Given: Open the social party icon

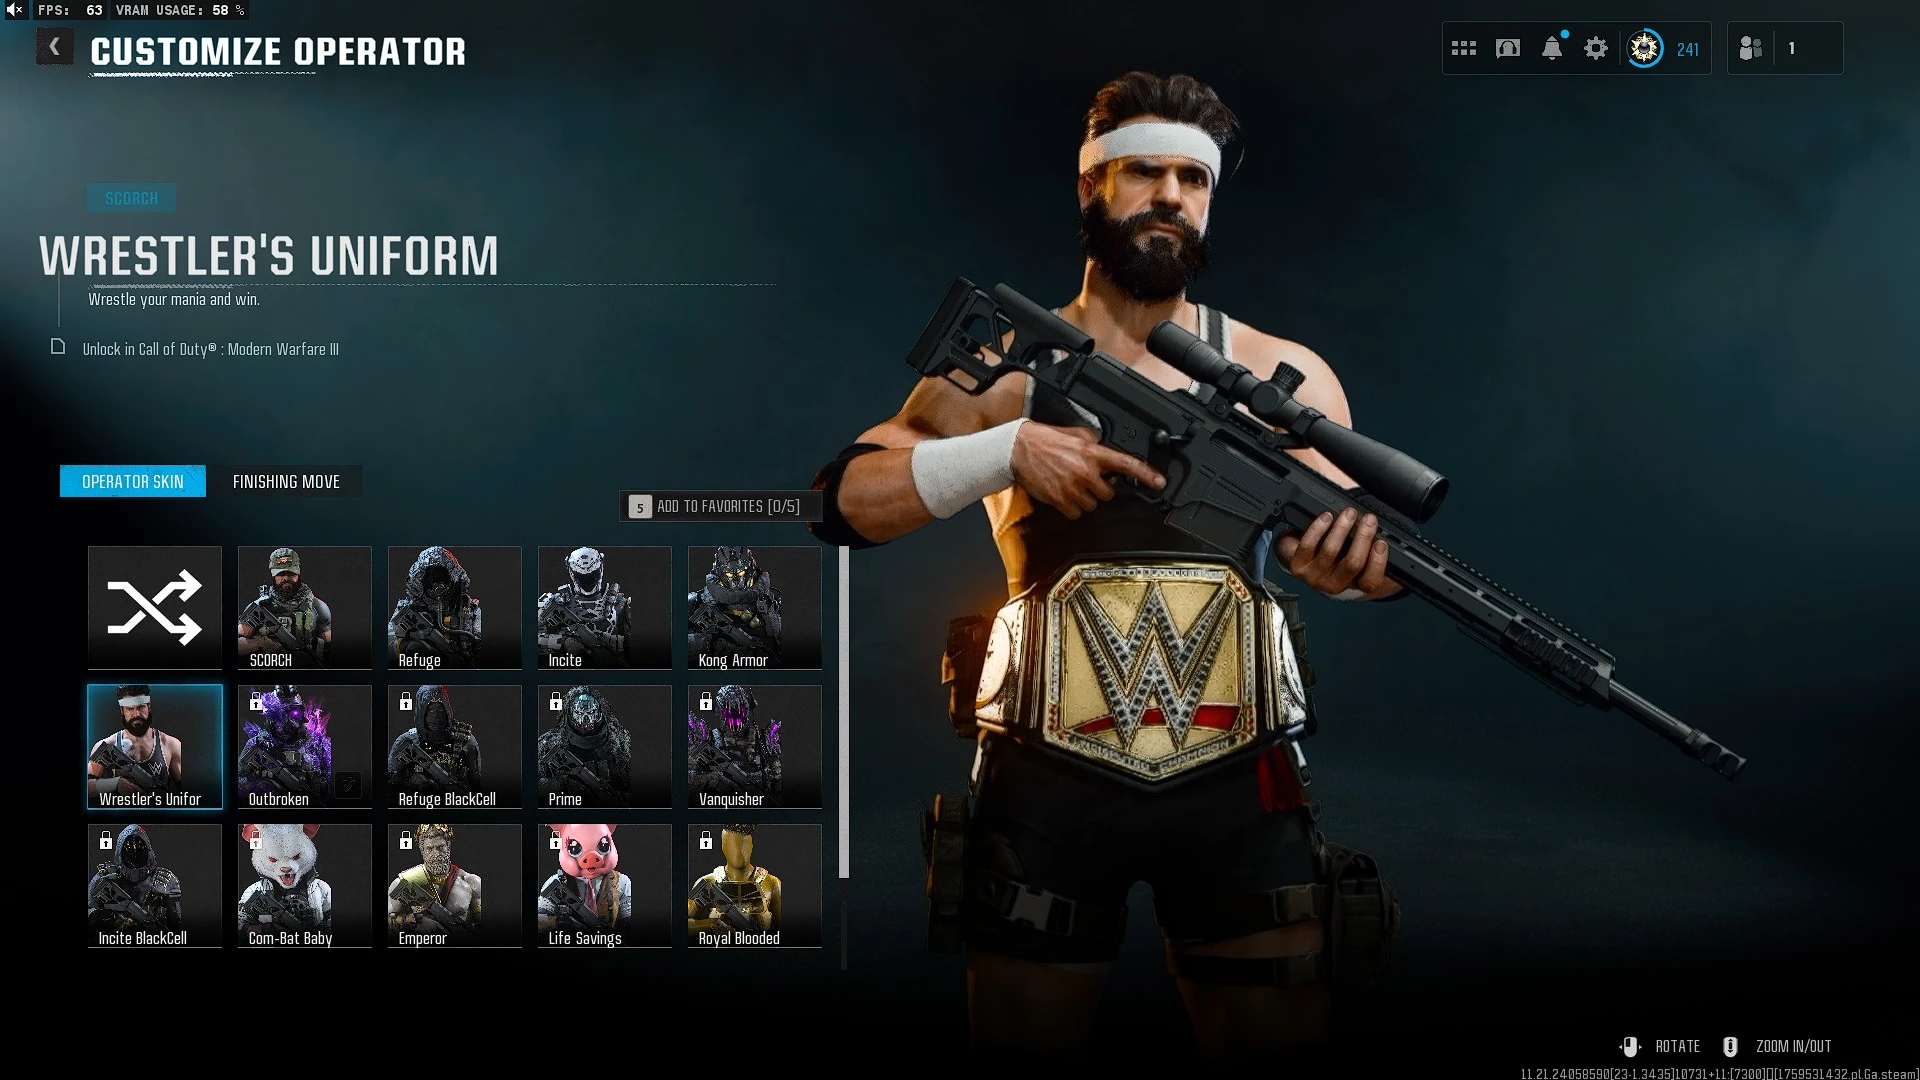Looking at the screenshot, I should [x=1751, y=48].
